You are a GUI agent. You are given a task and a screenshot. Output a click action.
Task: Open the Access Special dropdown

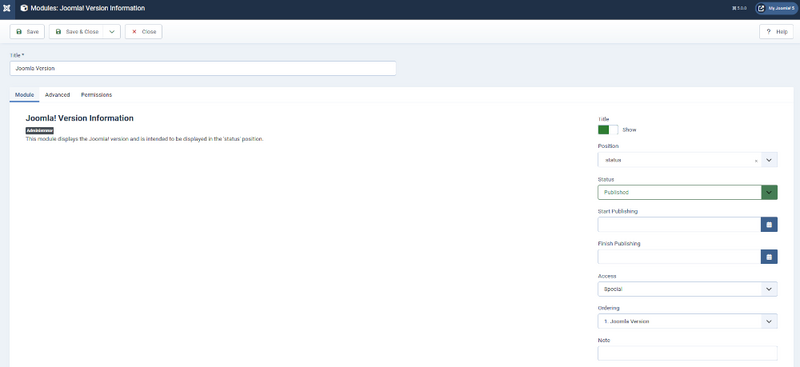click(x=687, y=289)
